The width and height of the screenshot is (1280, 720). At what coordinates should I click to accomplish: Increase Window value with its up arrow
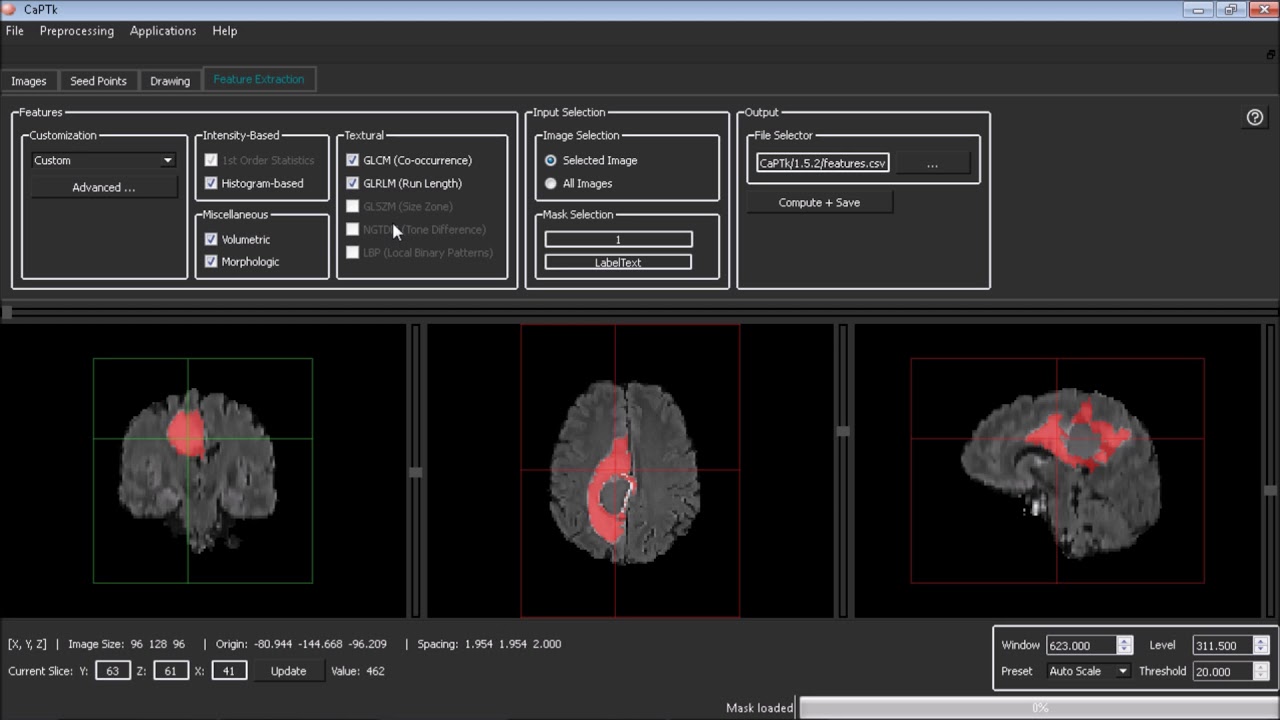1124,641
